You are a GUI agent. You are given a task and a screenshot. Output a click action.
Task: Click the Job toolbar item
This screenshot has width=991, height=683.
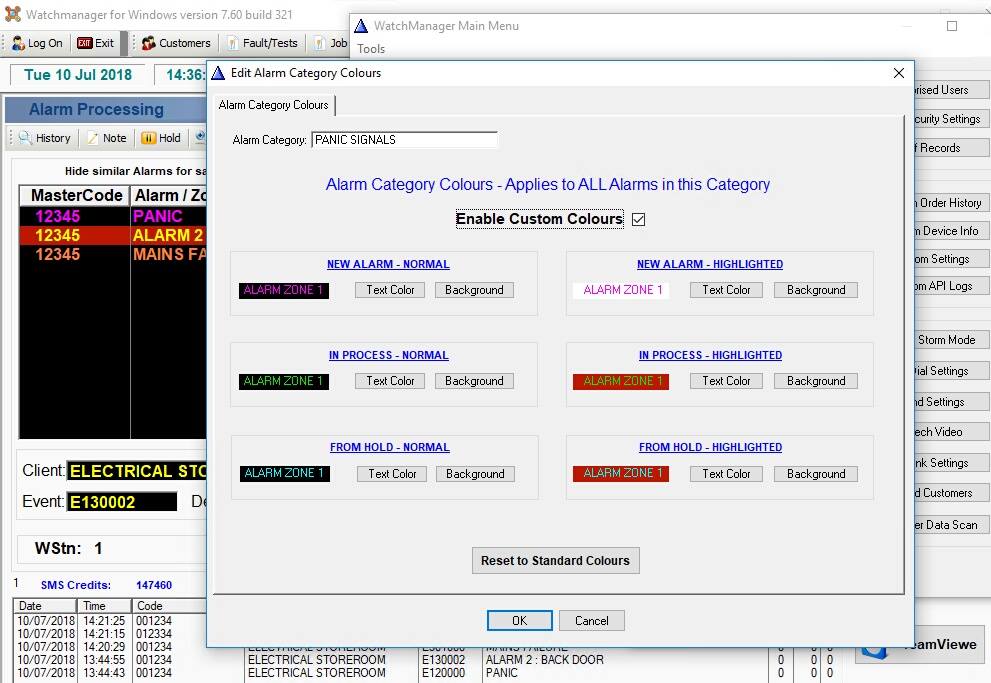[x=331, y=43]
